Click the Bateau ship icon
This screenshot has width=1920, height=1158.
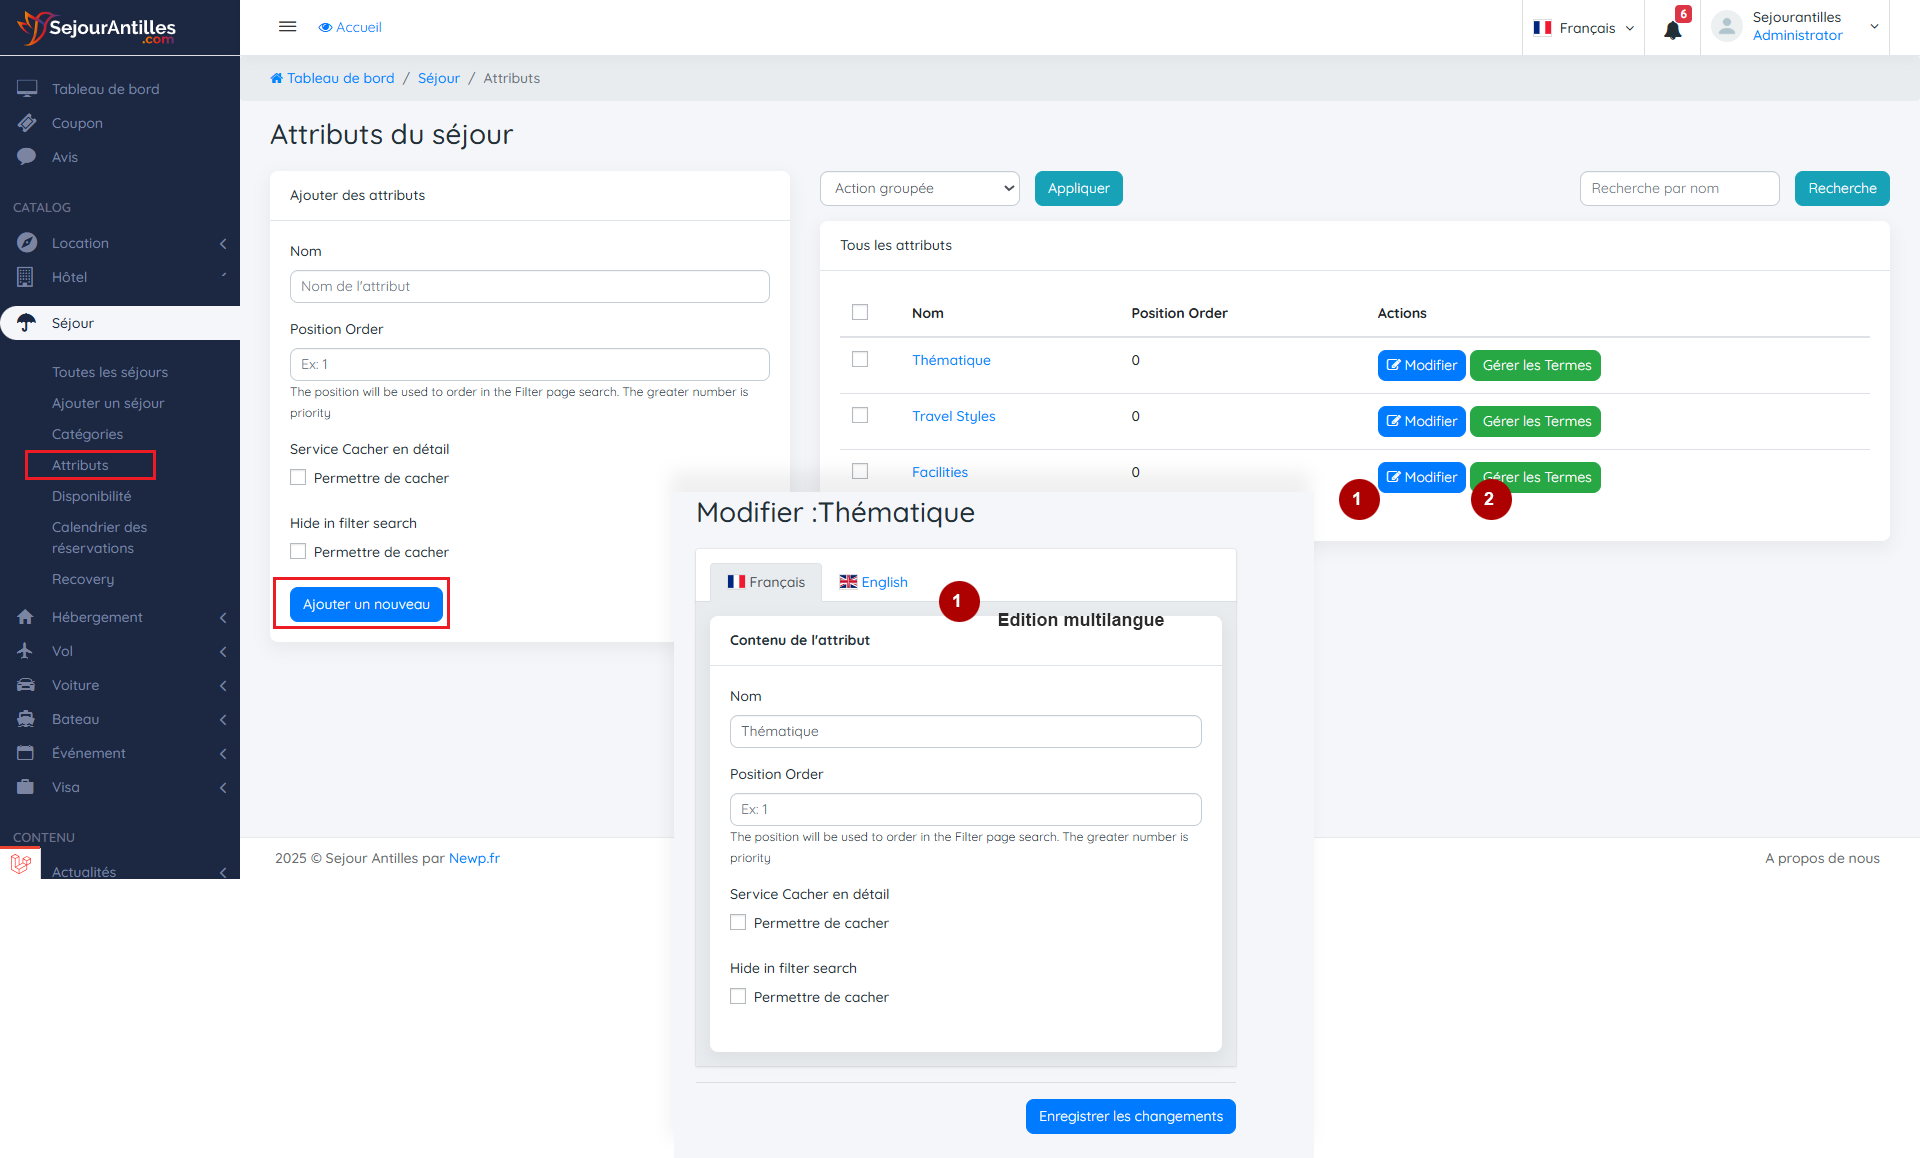26,719
